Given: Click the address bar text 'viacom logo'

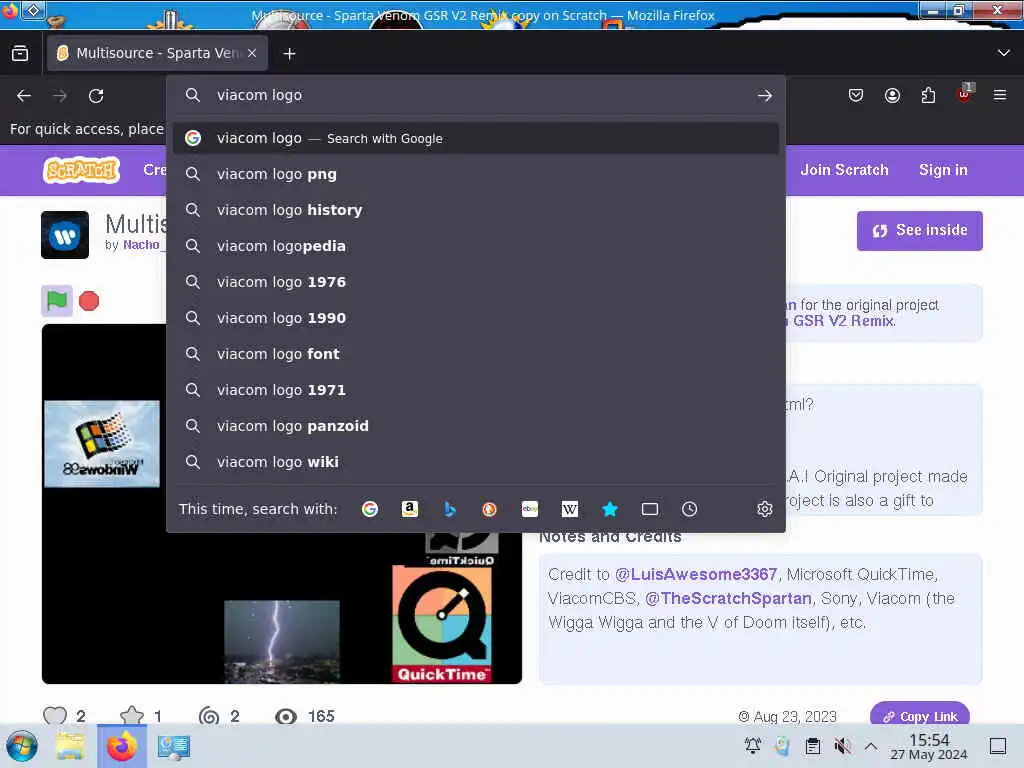Looking at the screenshot, I should point(259,95).
